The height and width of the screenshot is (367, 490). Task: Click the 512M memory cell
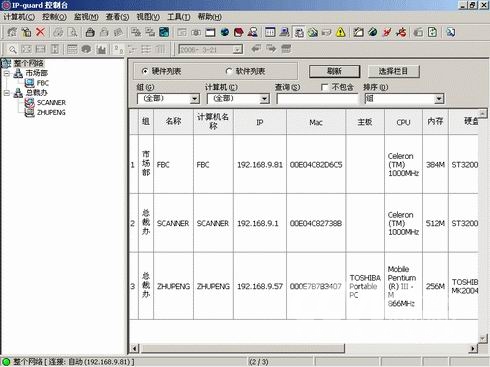(x=435, y=223)
